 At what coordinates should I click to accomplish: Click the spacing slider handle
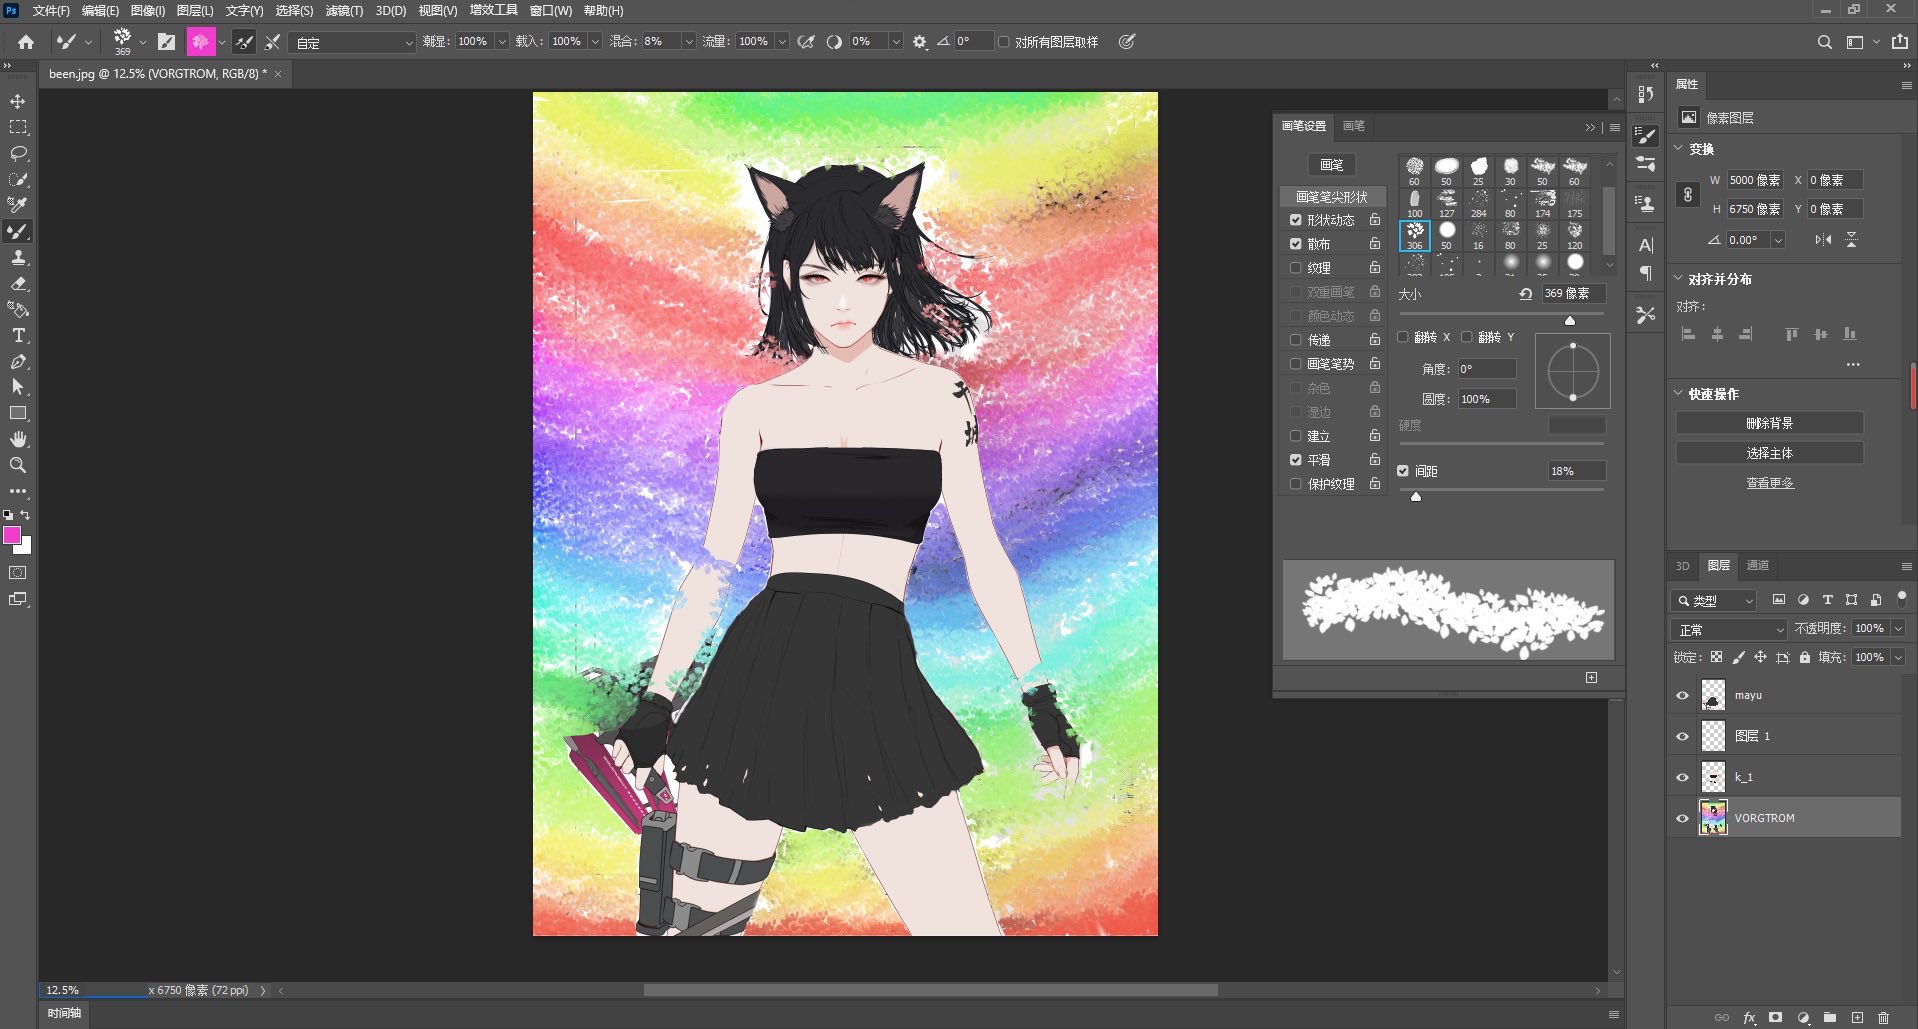1416,496
